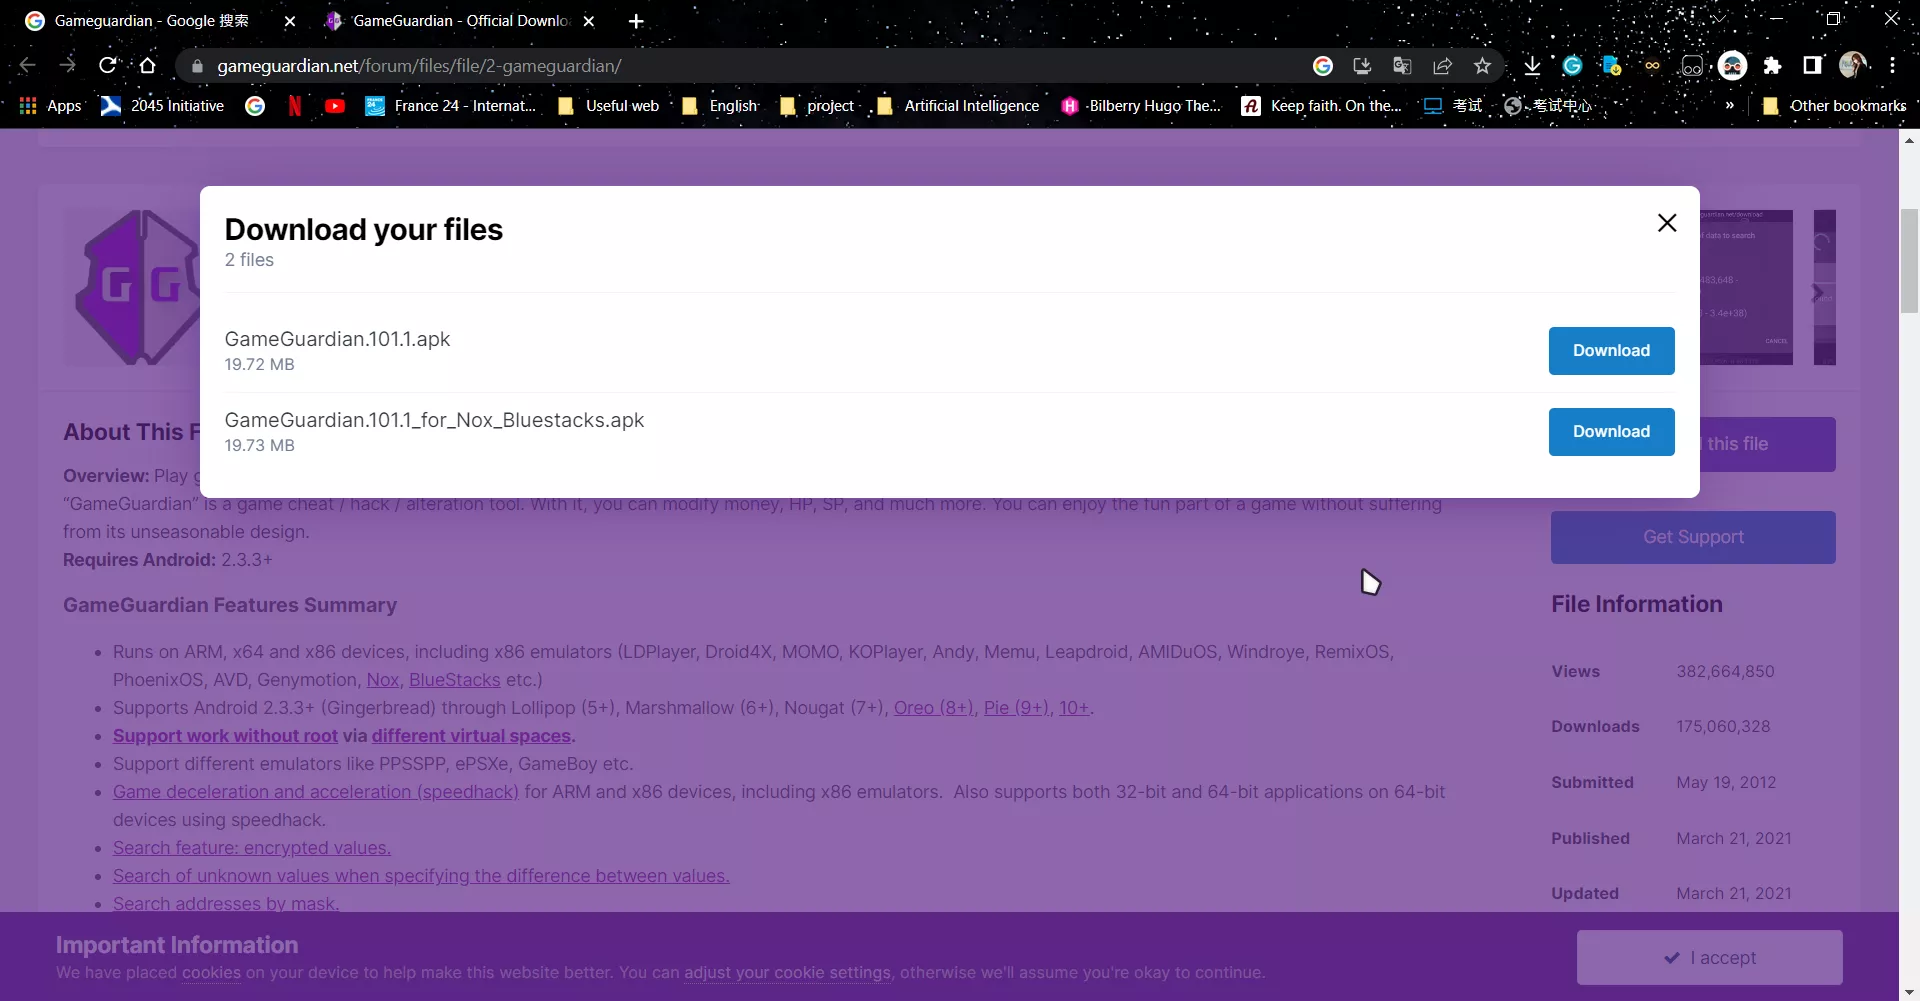Open the Other bookmarks folder

1835,106
